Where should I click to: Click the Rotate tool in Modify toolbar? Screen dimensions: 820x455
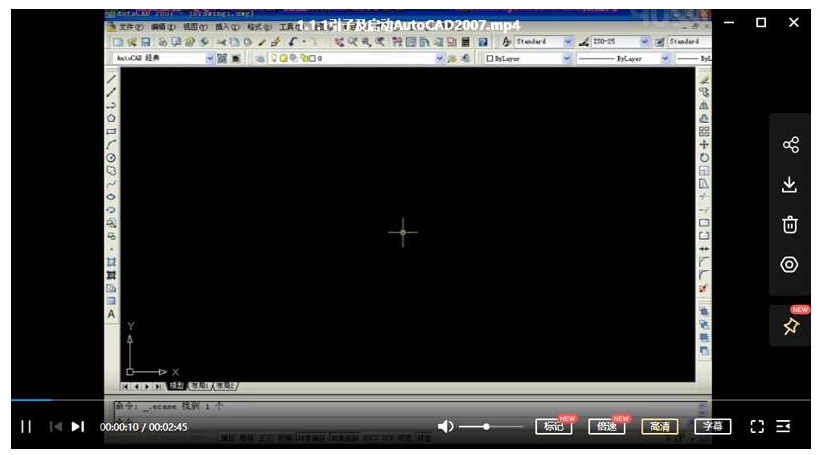click(704, 158)
